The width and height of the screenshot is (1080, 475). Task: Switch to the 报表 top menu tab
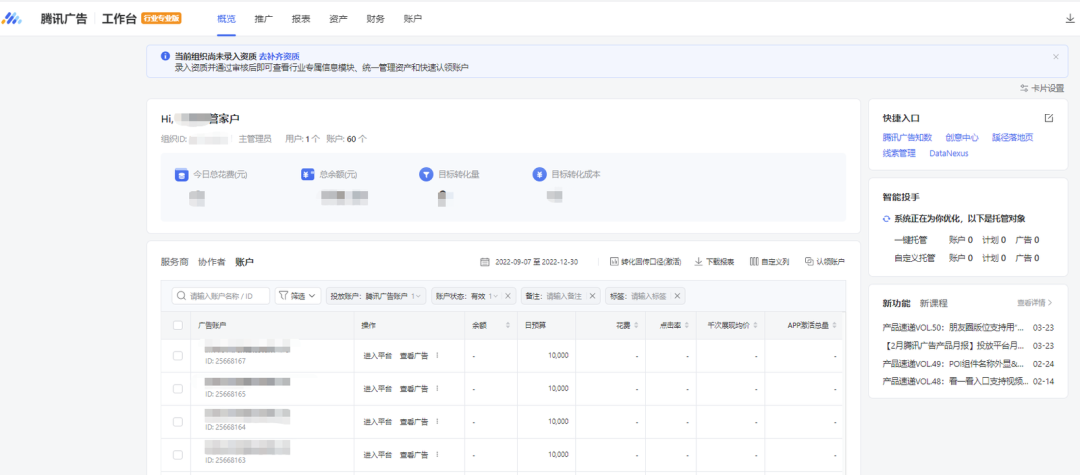click(x=300, y=18)
